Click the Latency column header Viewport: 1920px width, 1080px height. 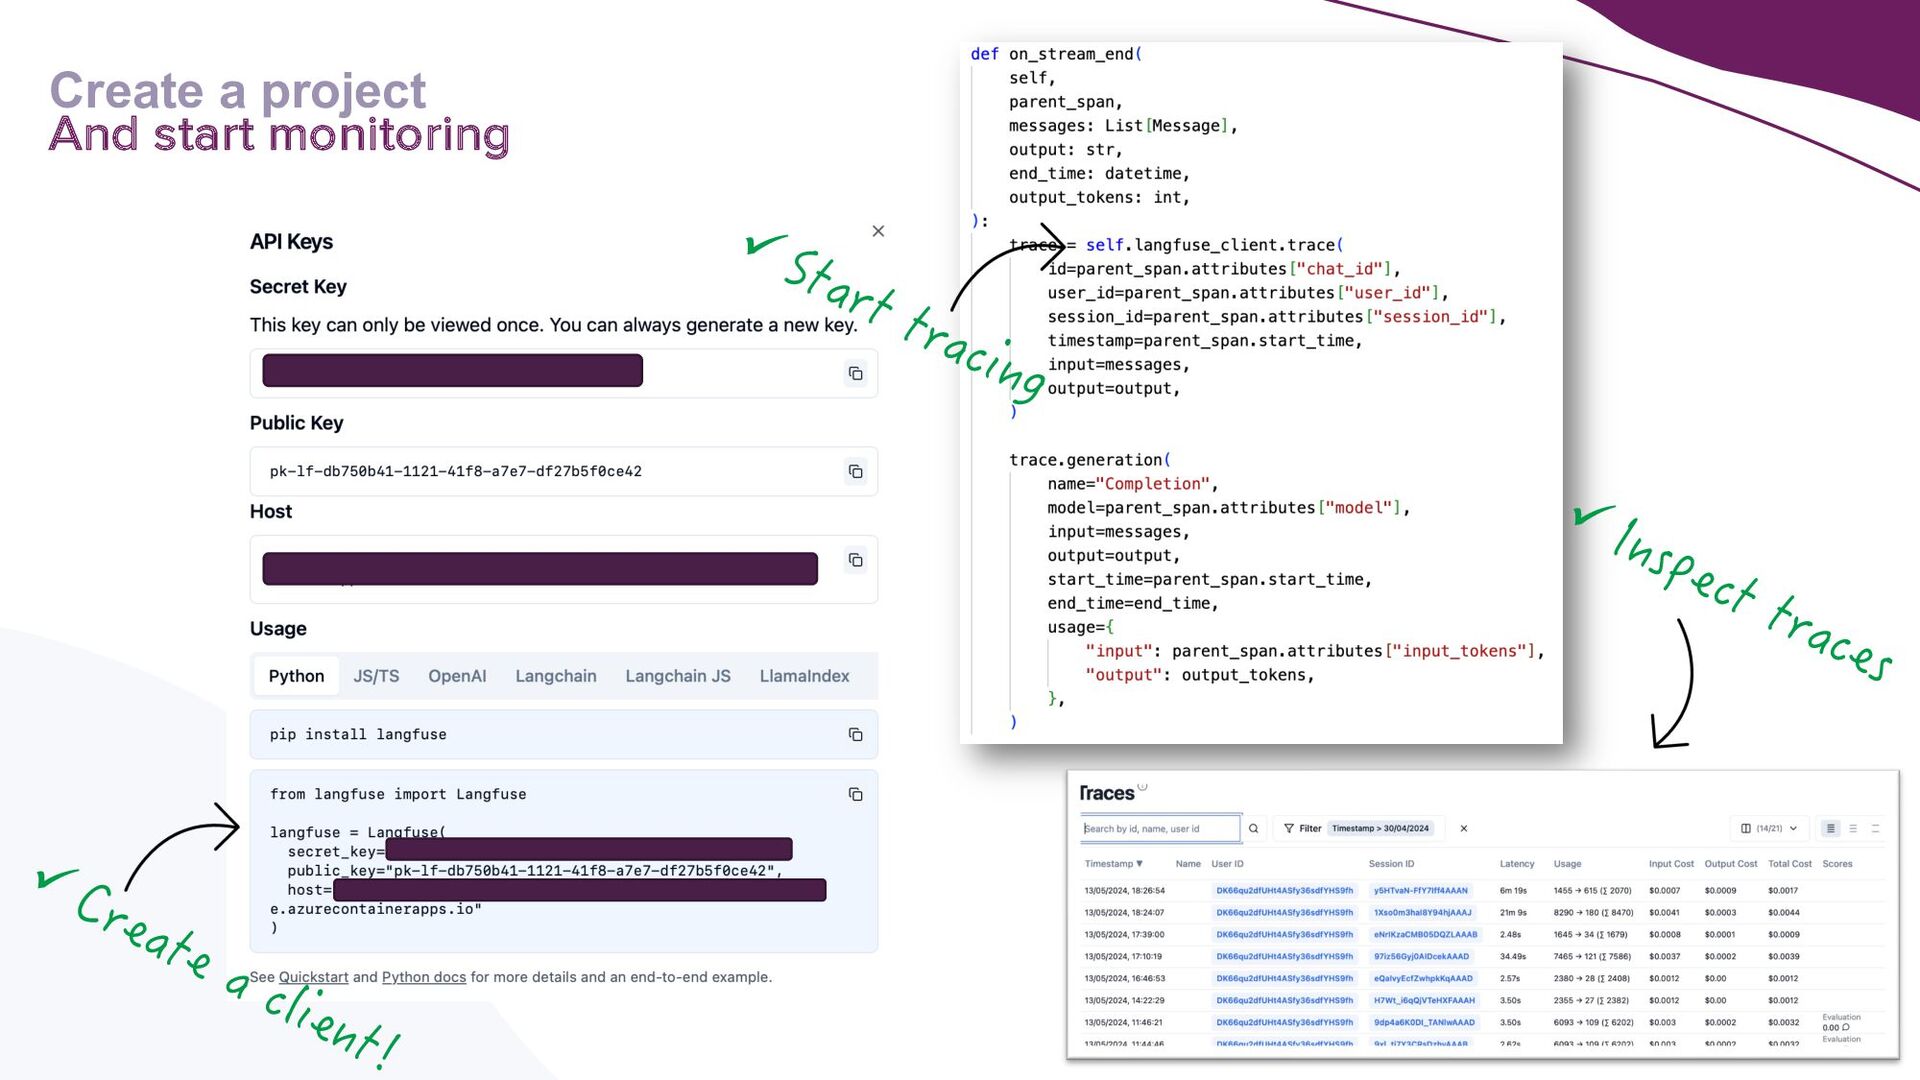pyautogui.click(x=1516, y=864)
